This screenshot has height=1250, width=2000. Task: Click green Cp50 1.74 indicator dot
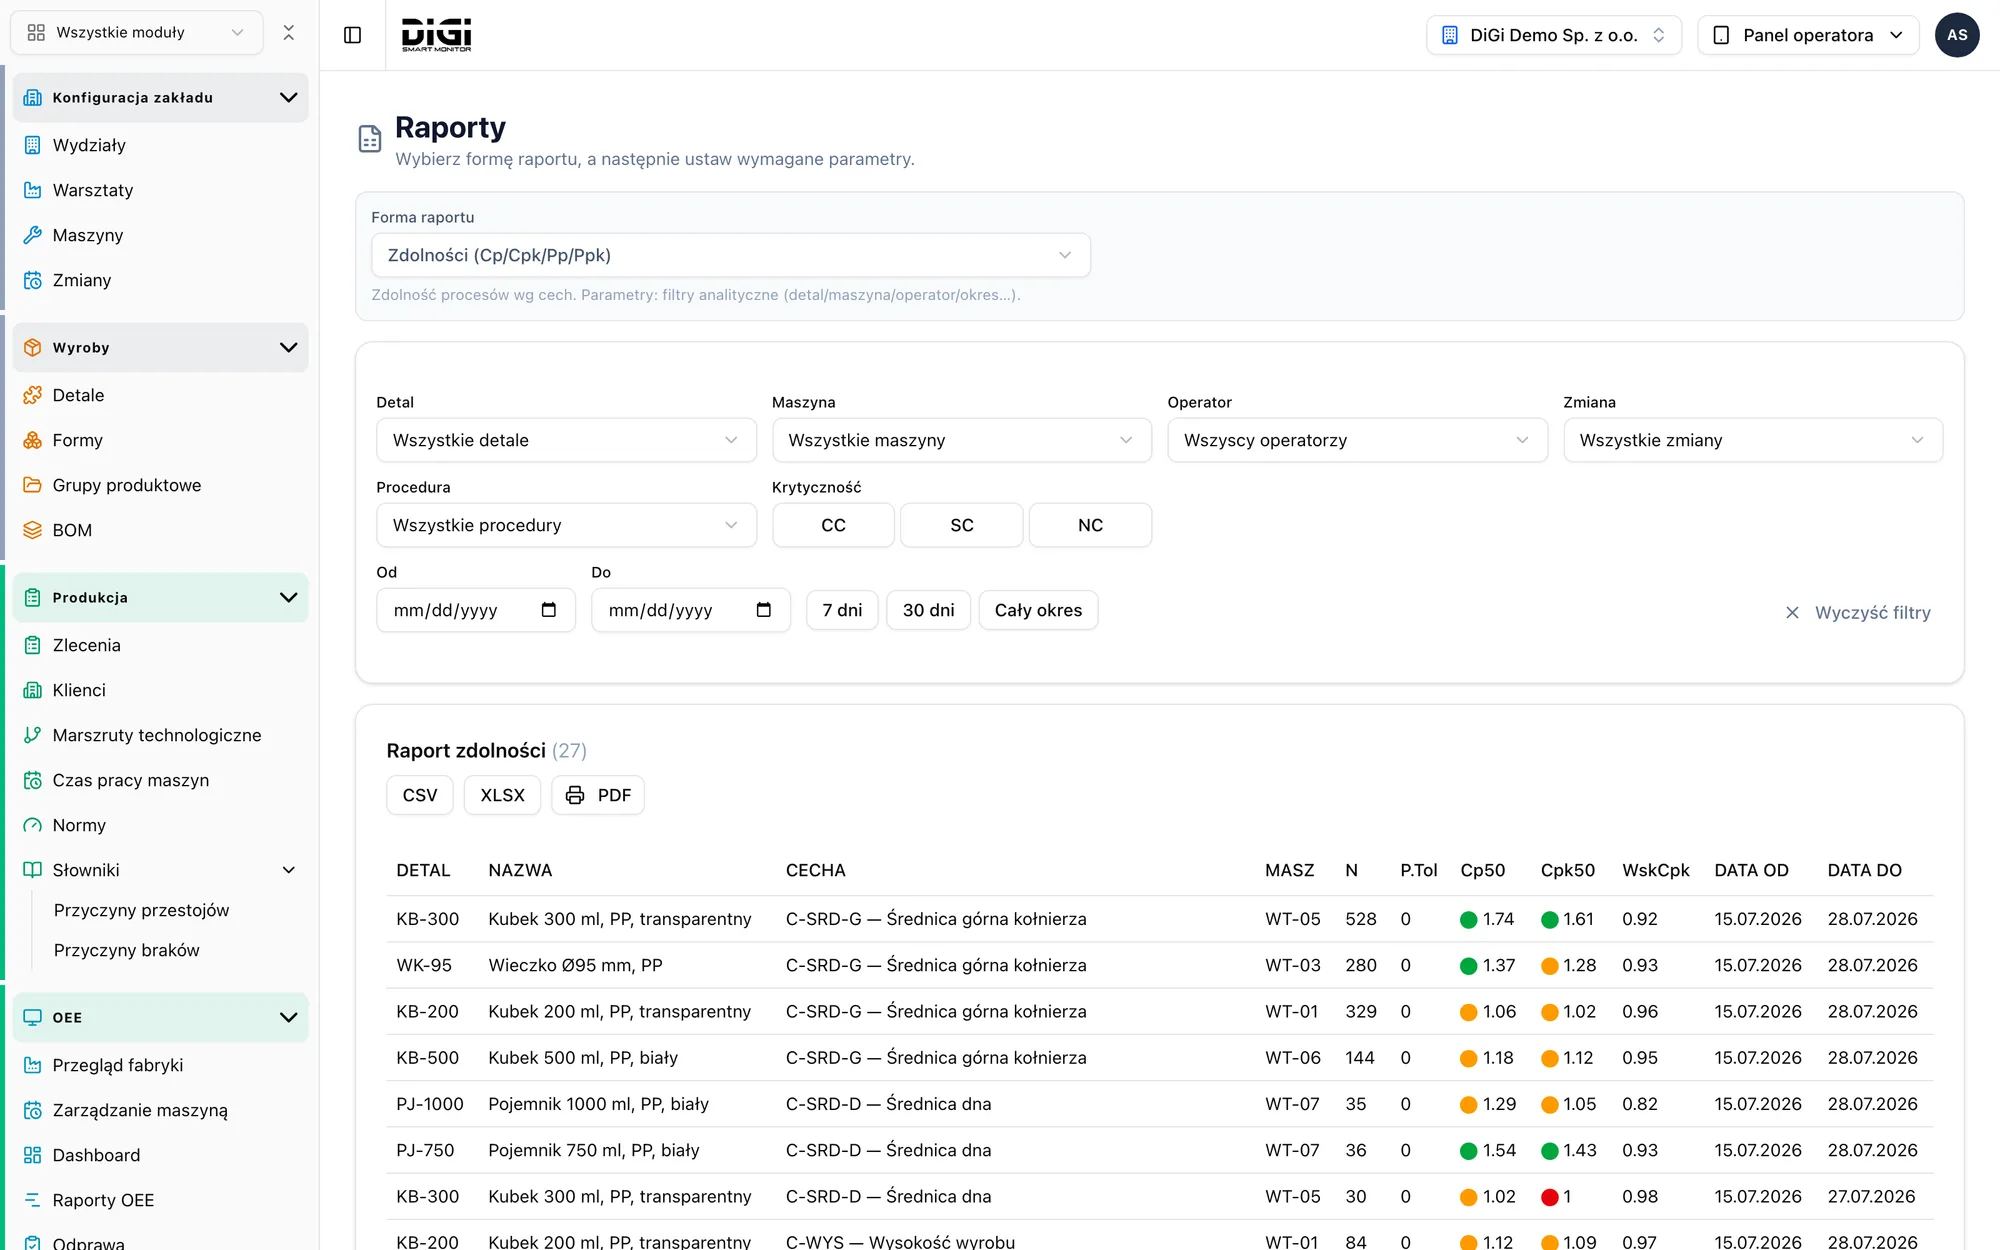[x=1469, y=920]
